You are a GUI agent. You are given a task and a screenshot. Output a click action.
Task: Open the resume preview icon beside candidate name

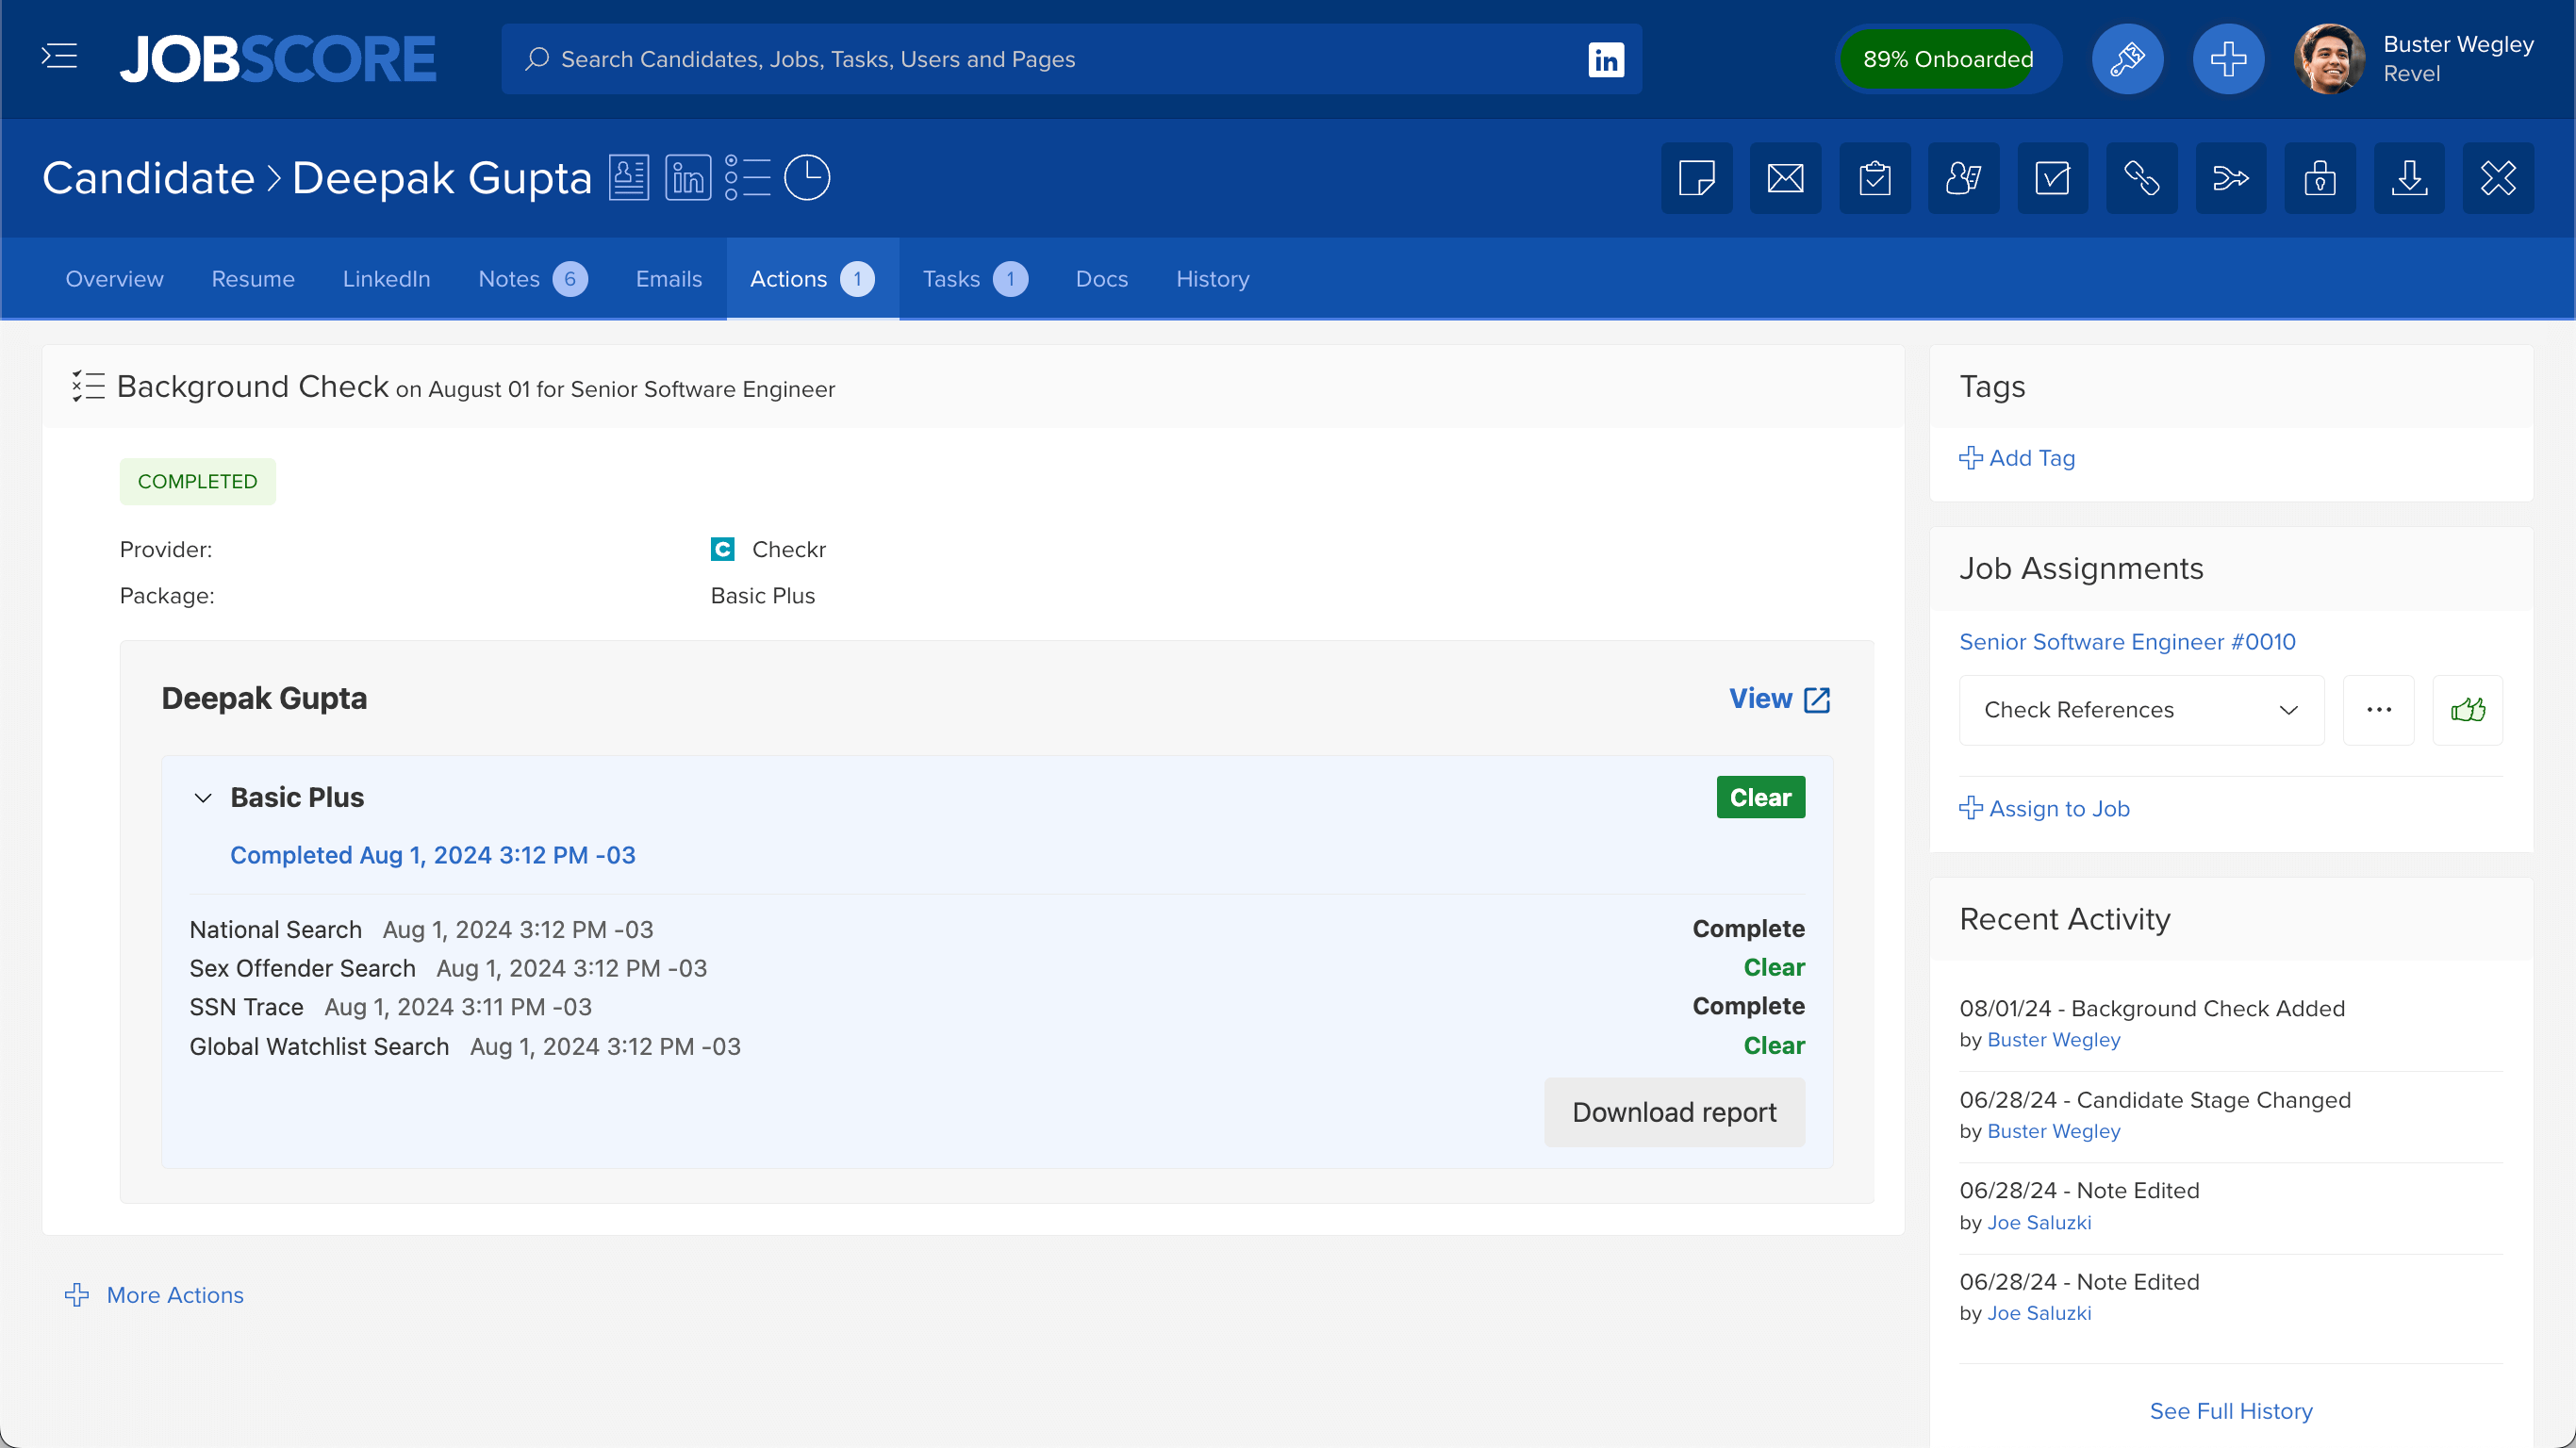[x=629, y=177]
